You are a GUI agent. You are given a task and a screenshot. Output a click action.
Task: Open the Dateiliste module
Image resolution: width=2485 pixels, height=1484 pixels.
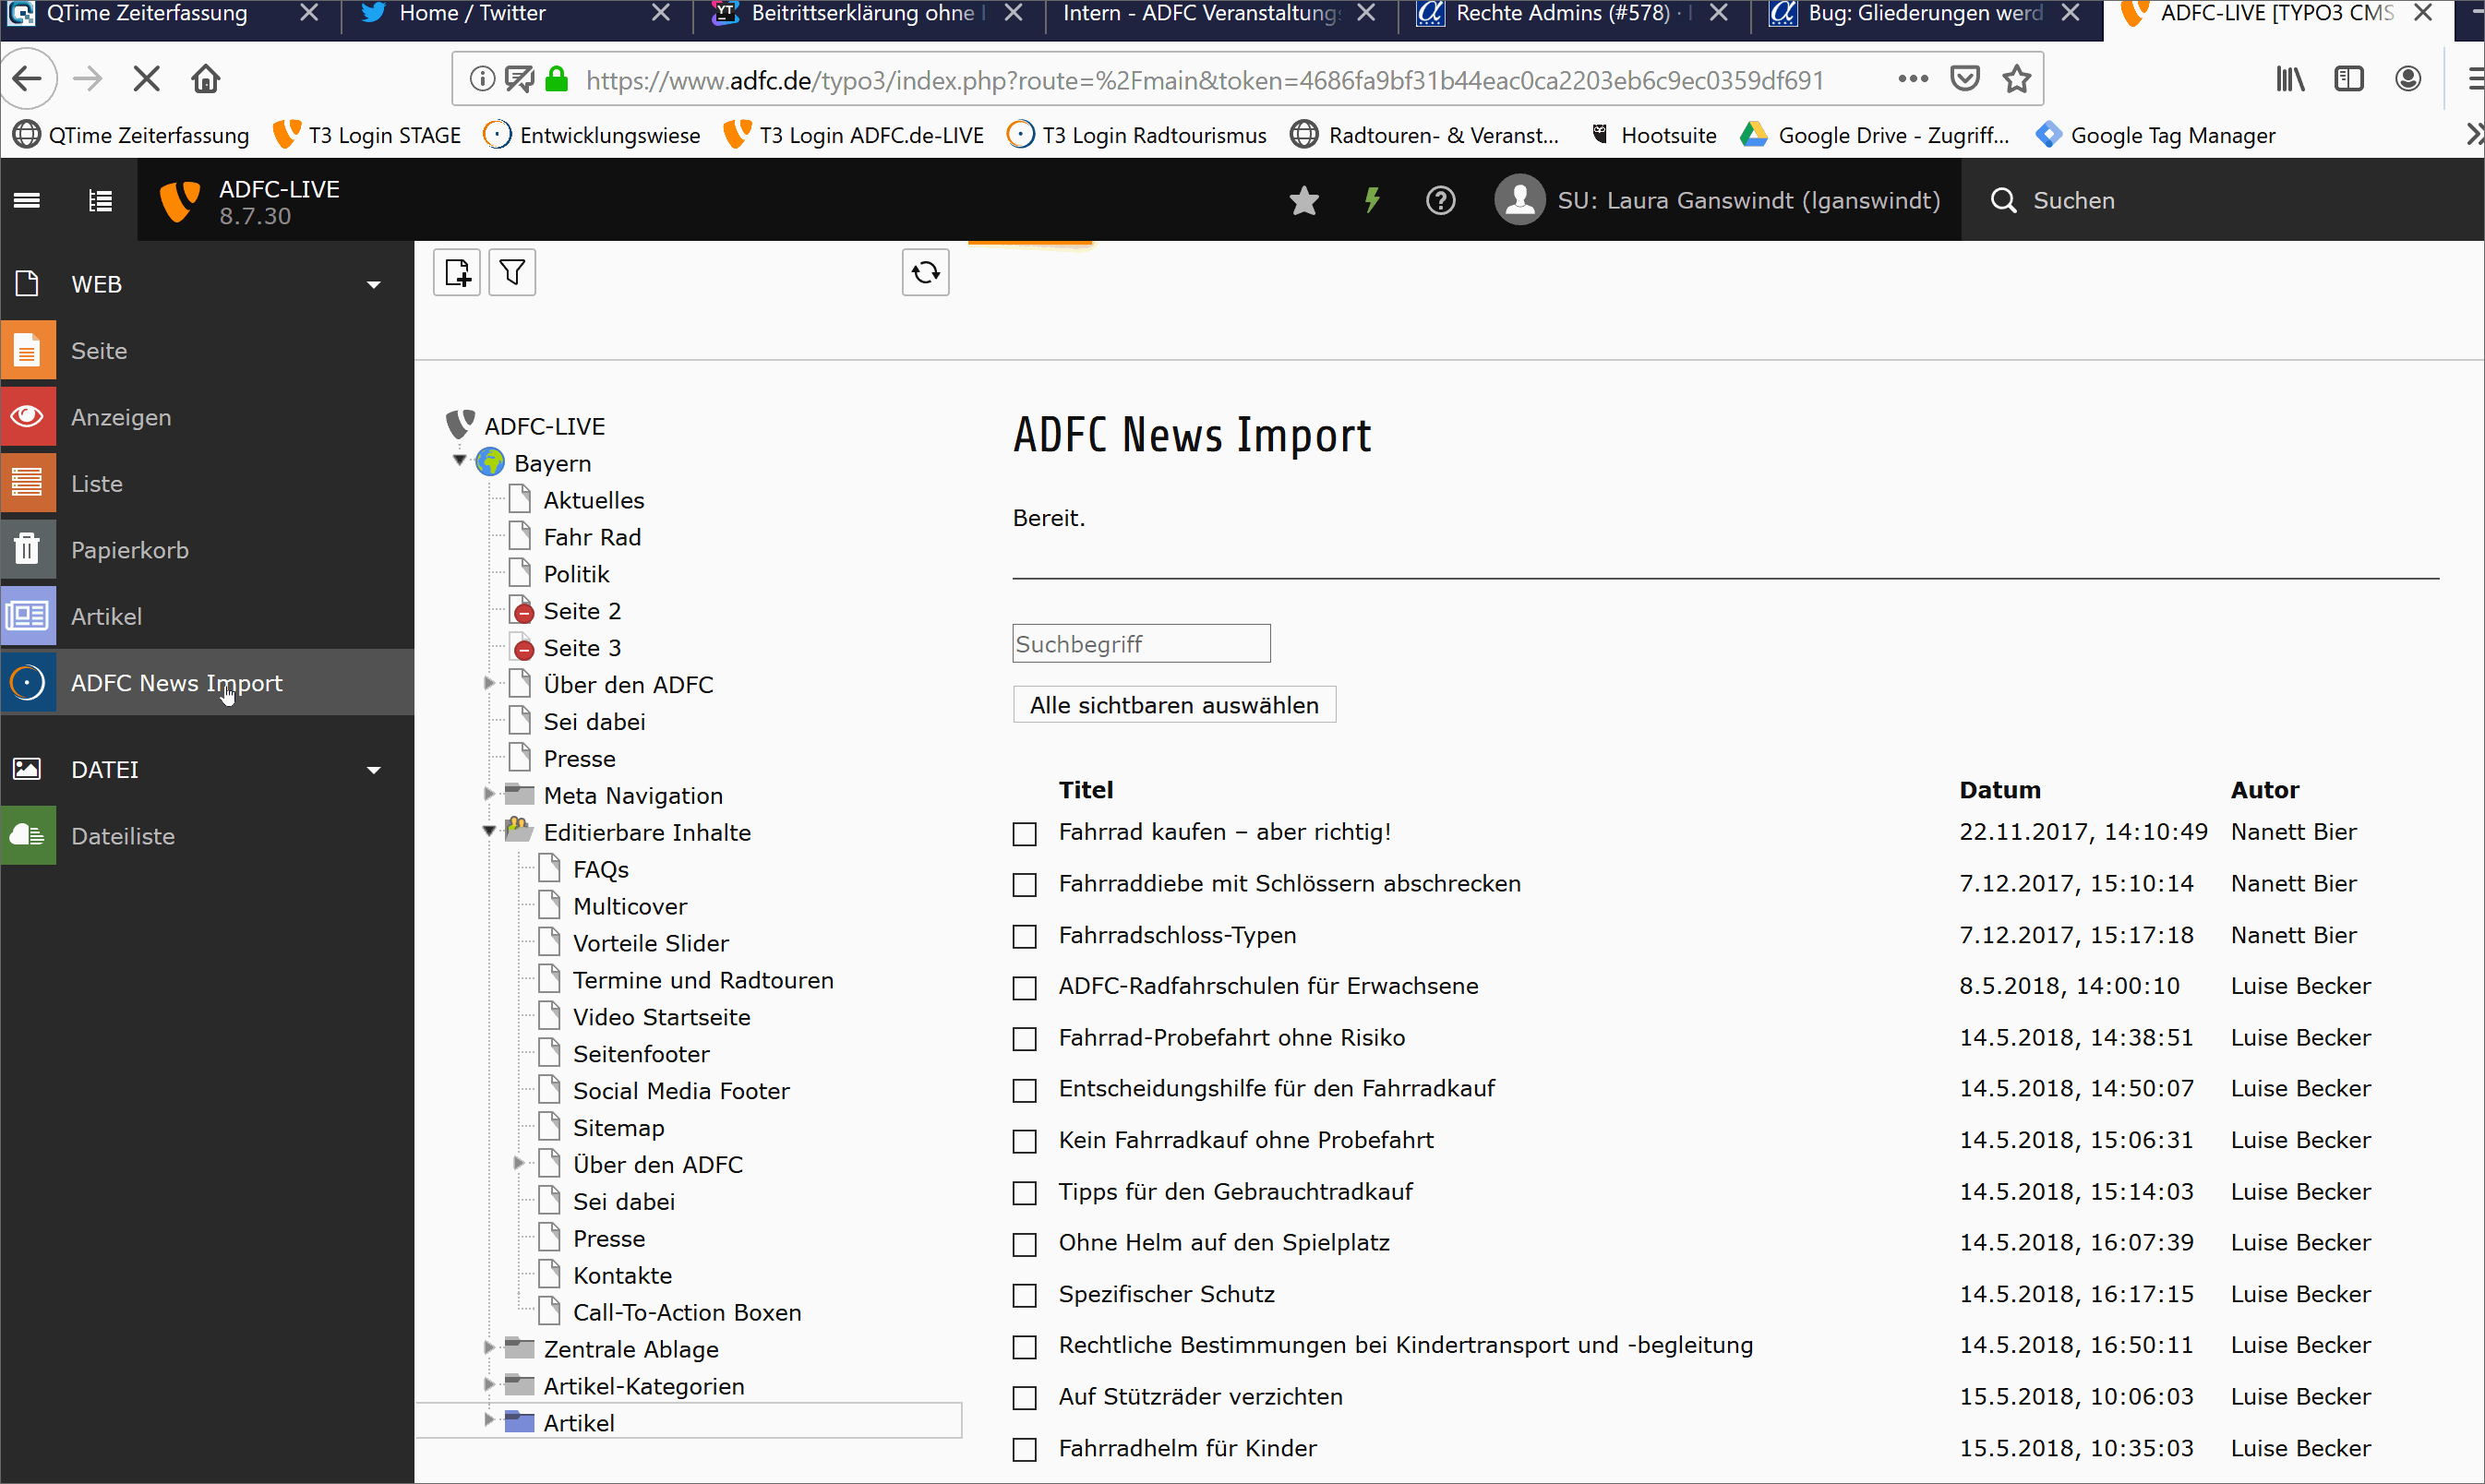point(123,836)
